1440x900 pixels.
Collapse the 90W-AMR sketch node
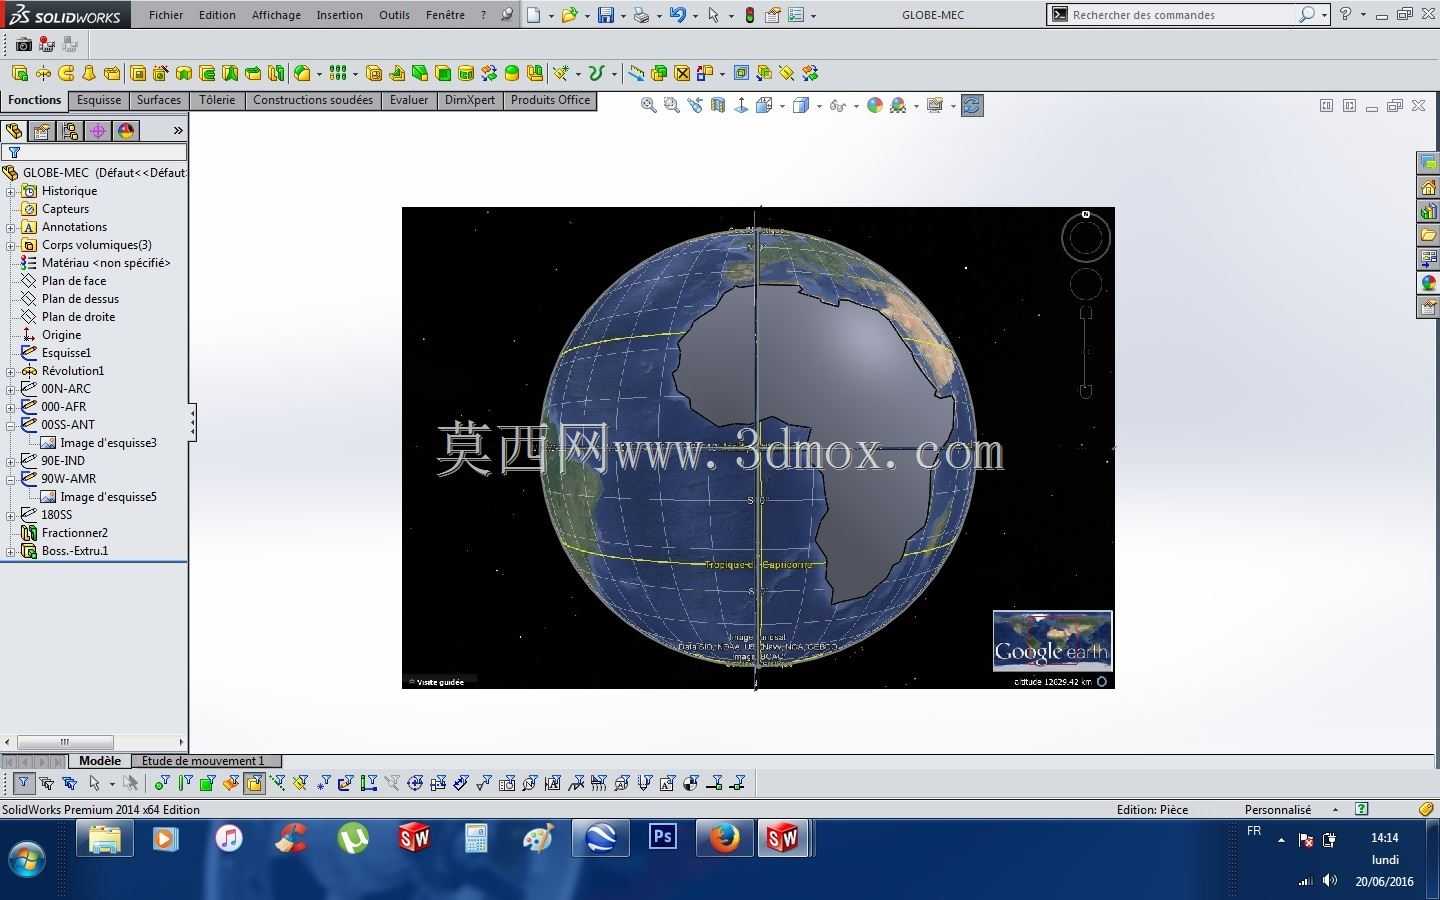click(x=10, y=479)
